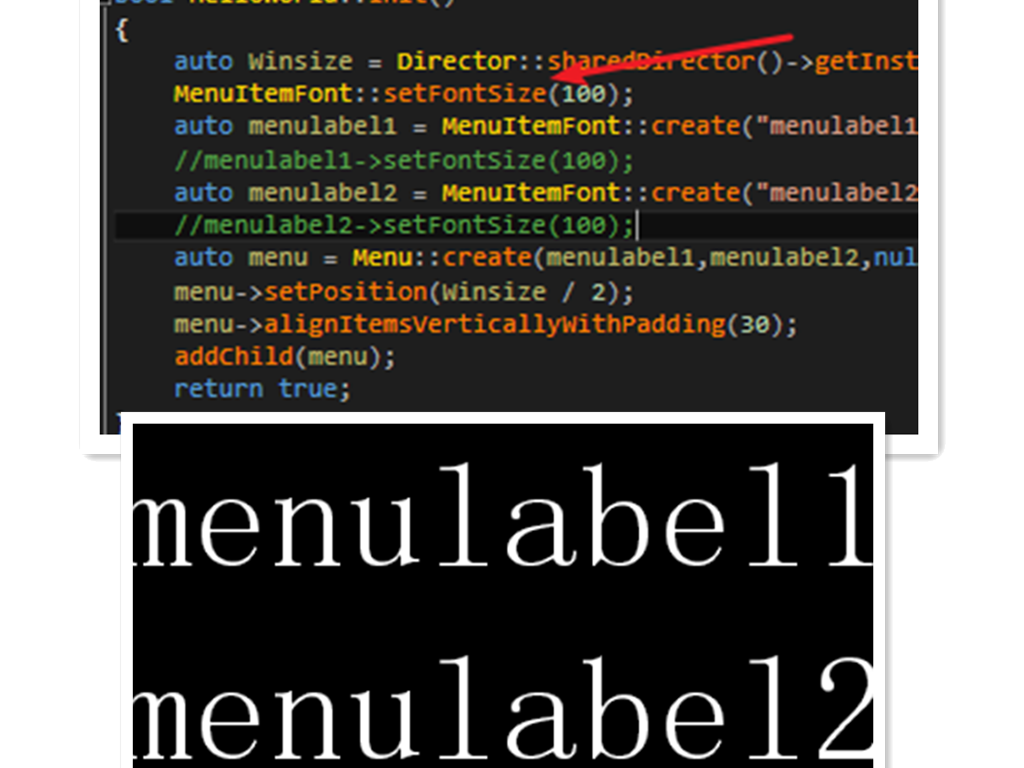Click the code outlining margin bar

[x=105, y=216]
